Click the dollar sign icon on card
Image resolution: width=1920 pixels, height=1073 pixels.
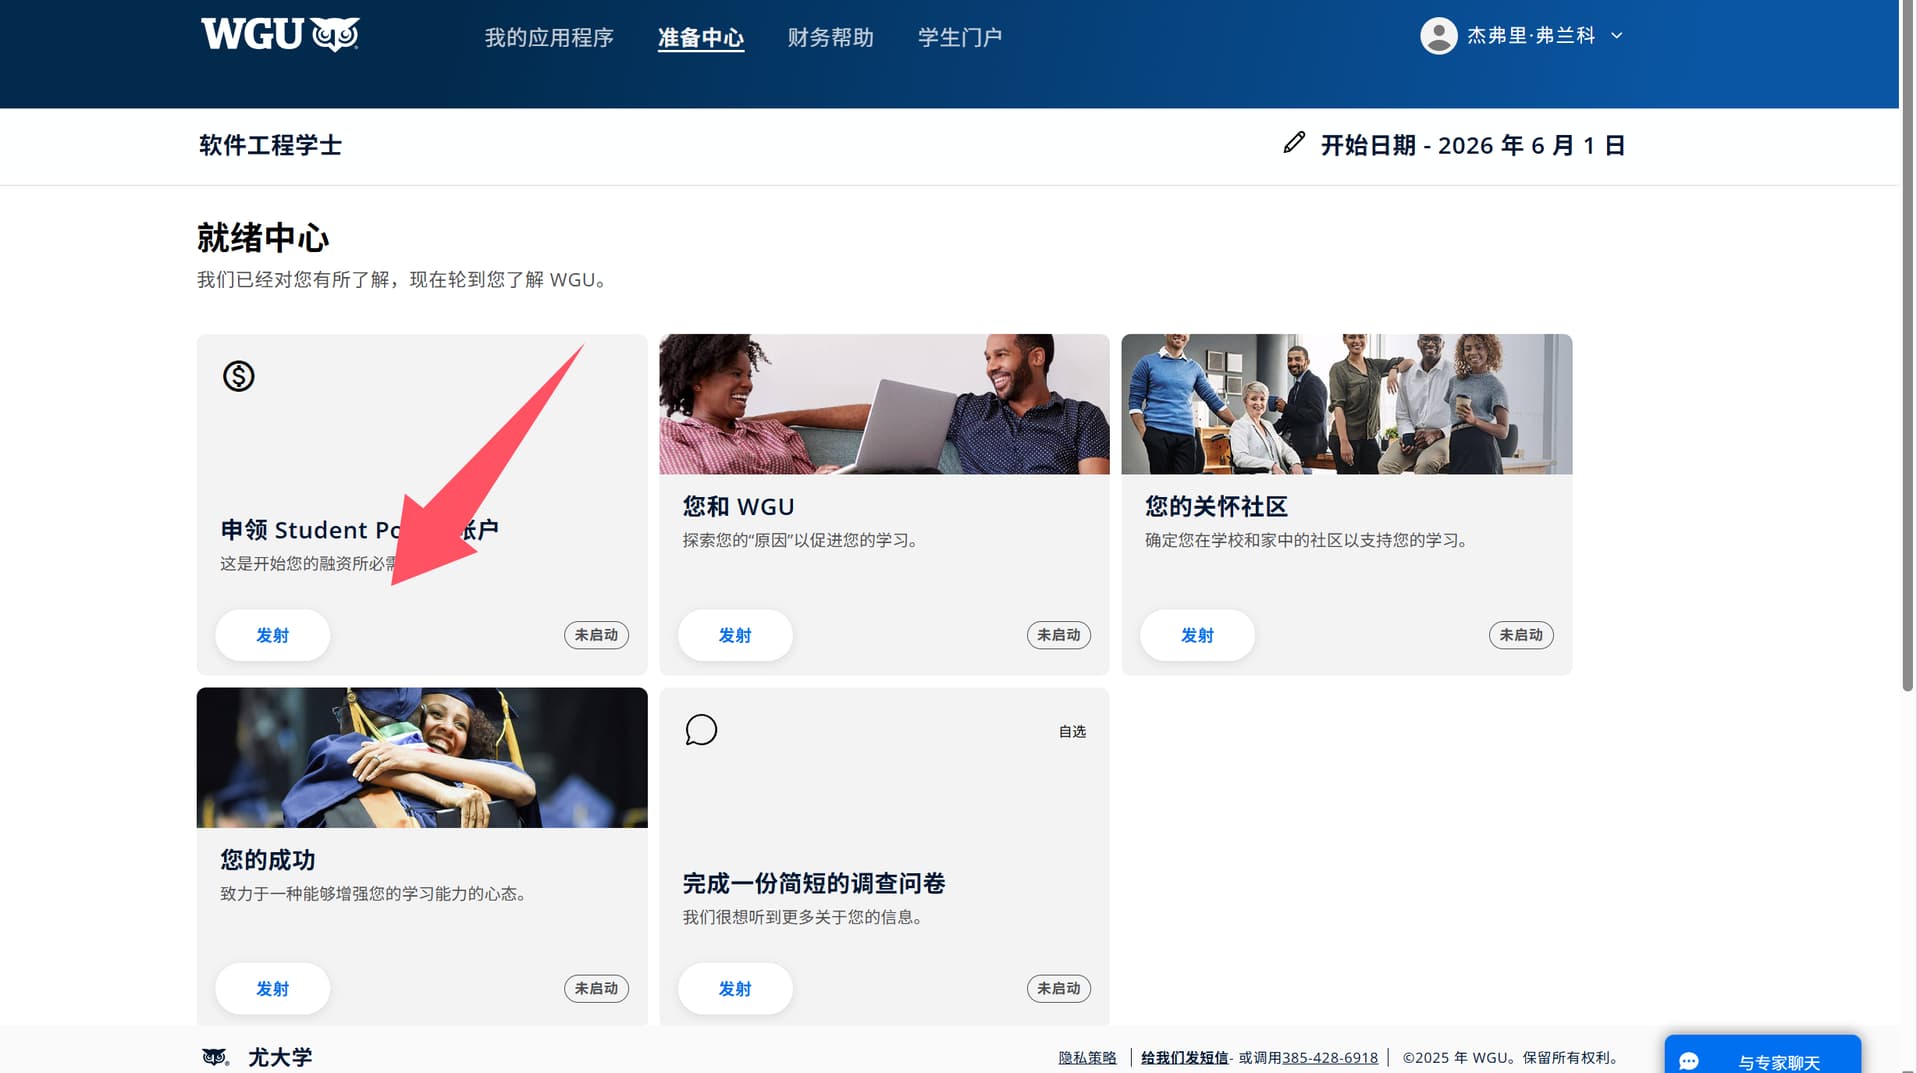click(238, 376)
